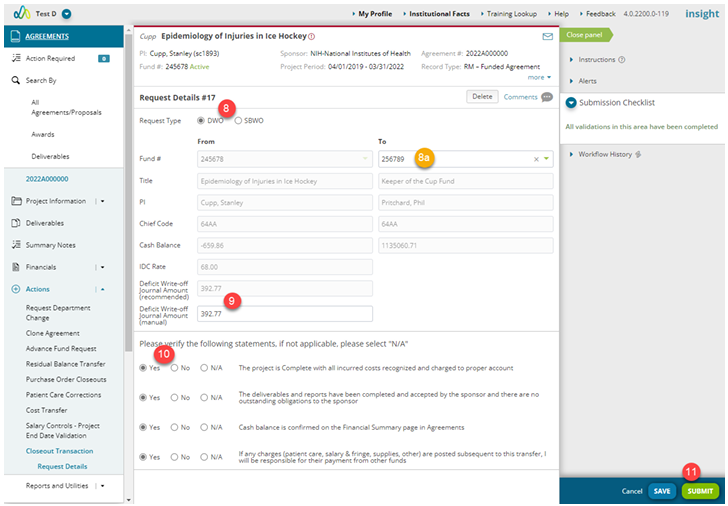728x506 pixels.
Task: Click the envelope email icon in header
Action: [547, 36]
